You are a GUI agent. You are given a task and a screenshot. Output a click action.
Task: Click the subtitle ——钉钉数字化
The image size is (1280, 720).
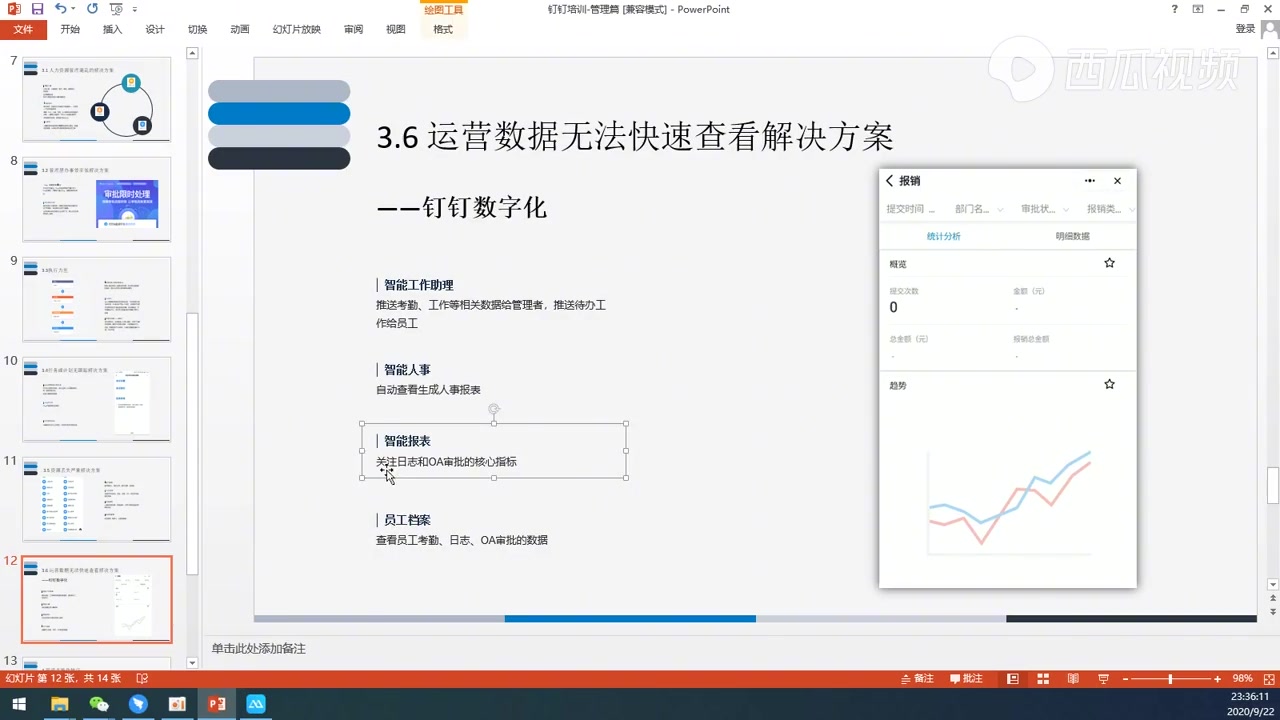tap(462, 208)
